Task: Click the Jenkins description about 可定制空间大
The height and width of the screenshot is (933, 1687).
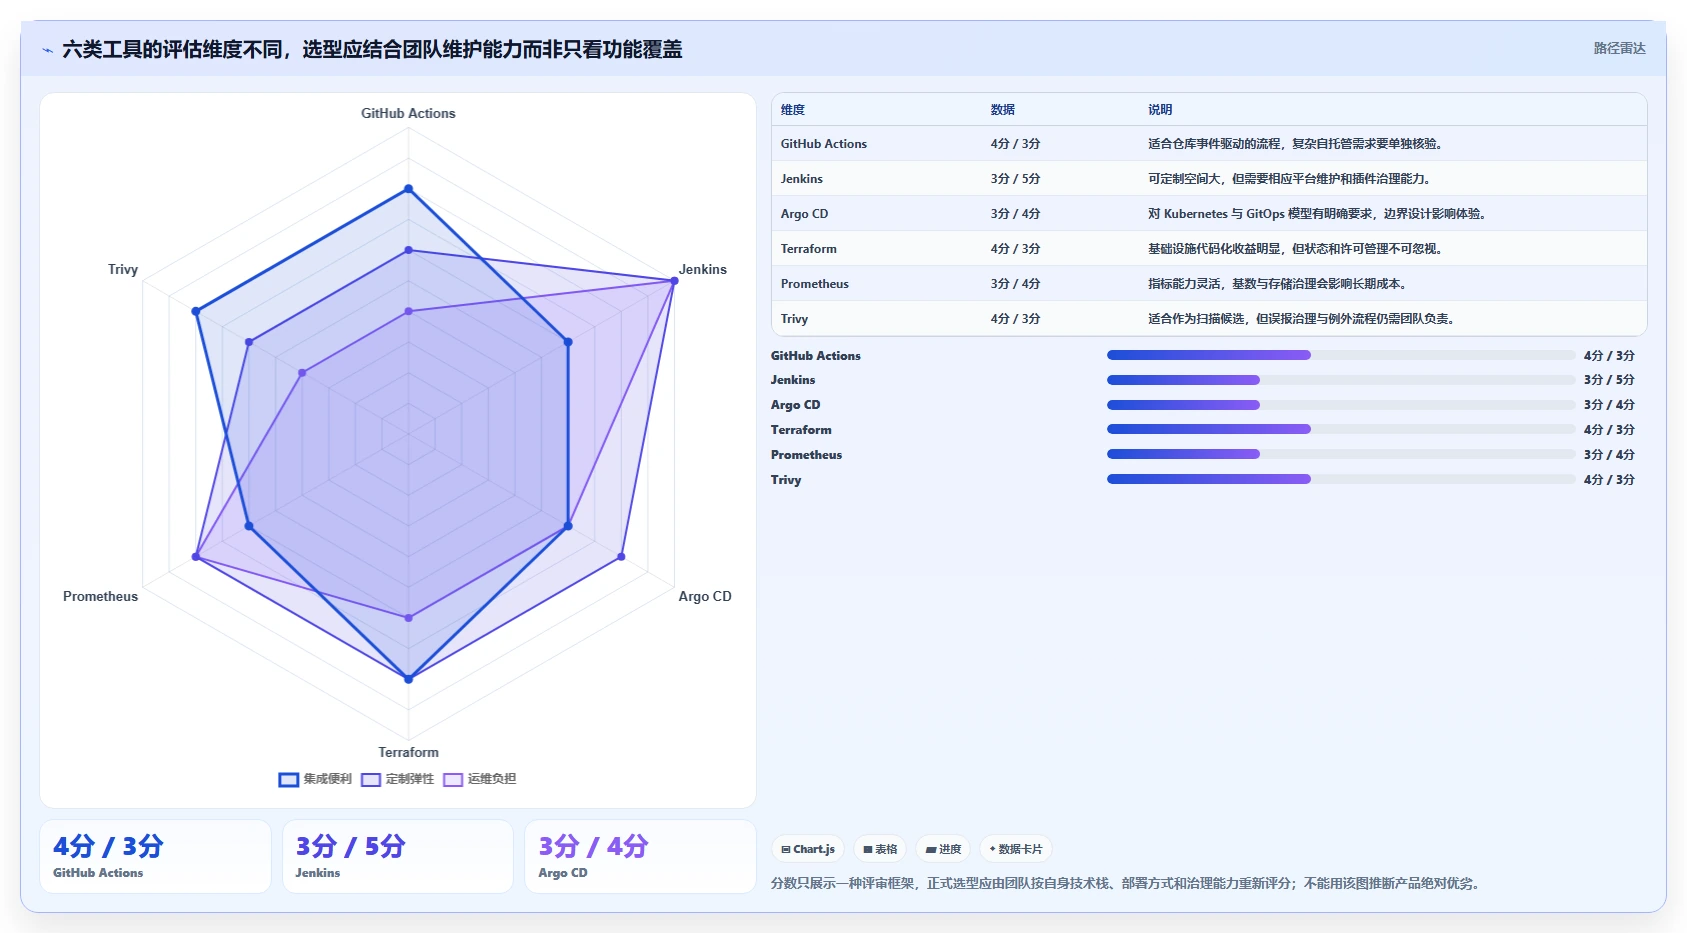Action: (1290, 179)
